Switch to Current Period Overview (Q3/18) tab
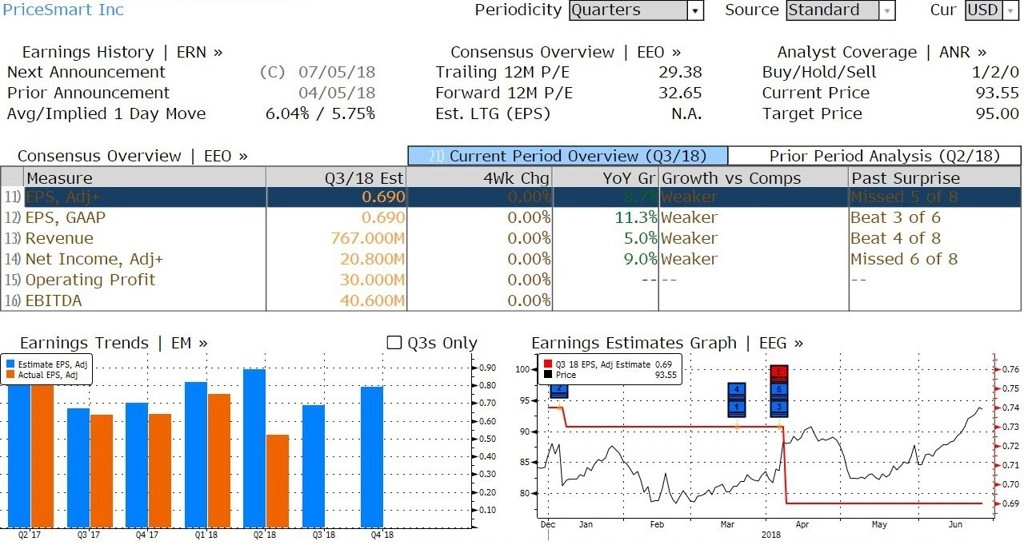 pos(568,156)
